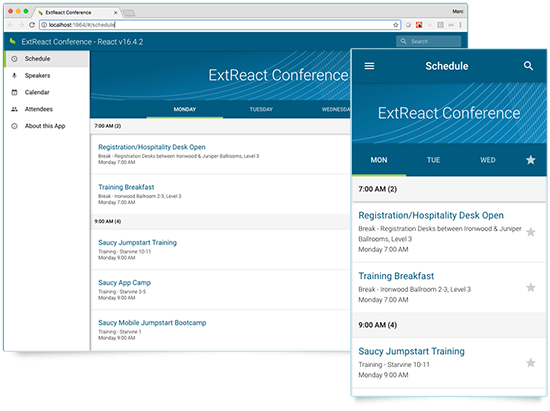The image size is (550, 411).
Task: Tap the magnifier icon beside Schedule title
Action: (528, 66)
